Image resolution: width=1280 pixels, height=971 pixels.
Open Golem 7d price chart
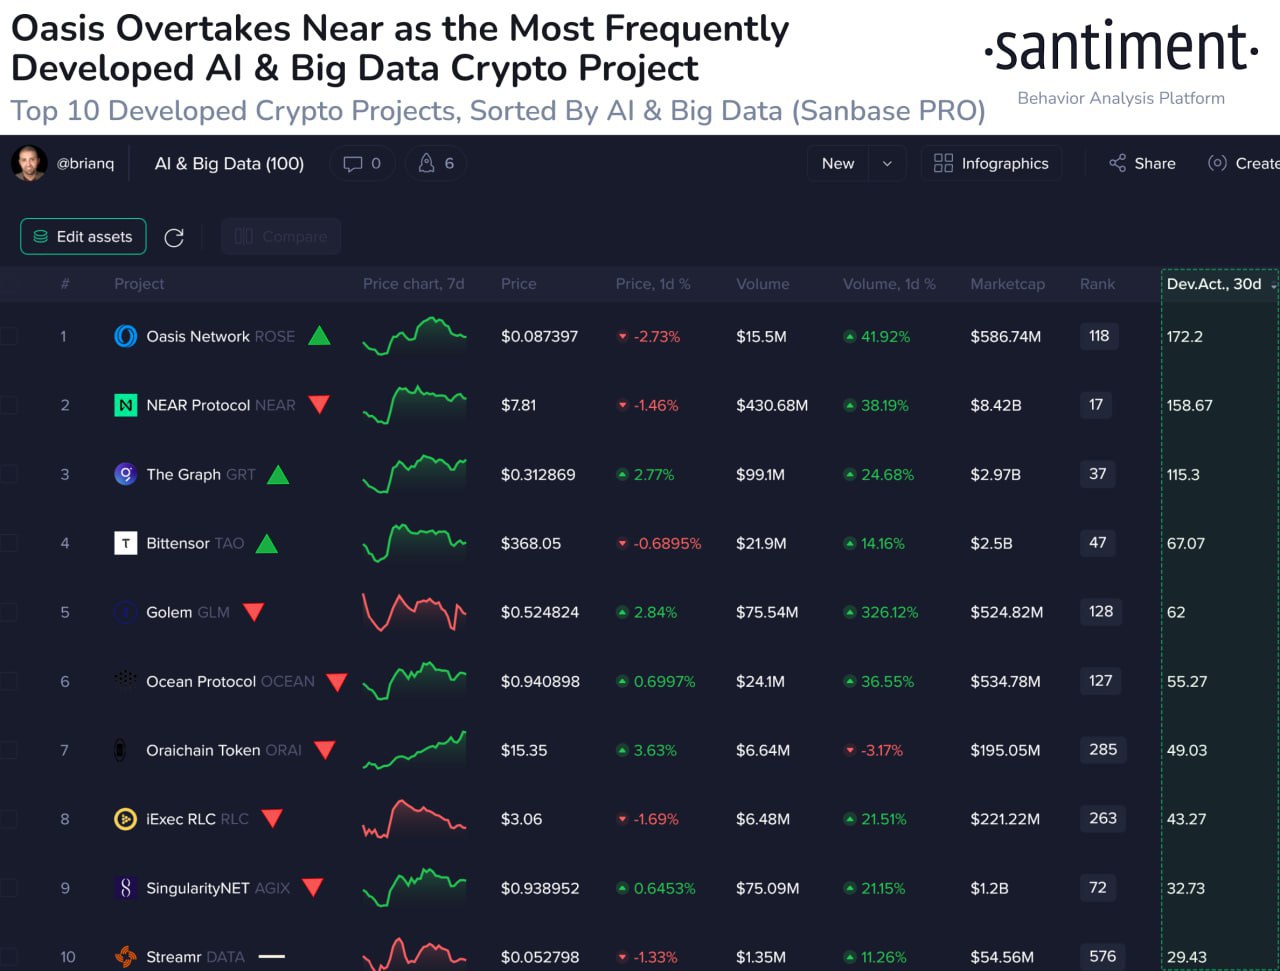click(x=414, y=612)
